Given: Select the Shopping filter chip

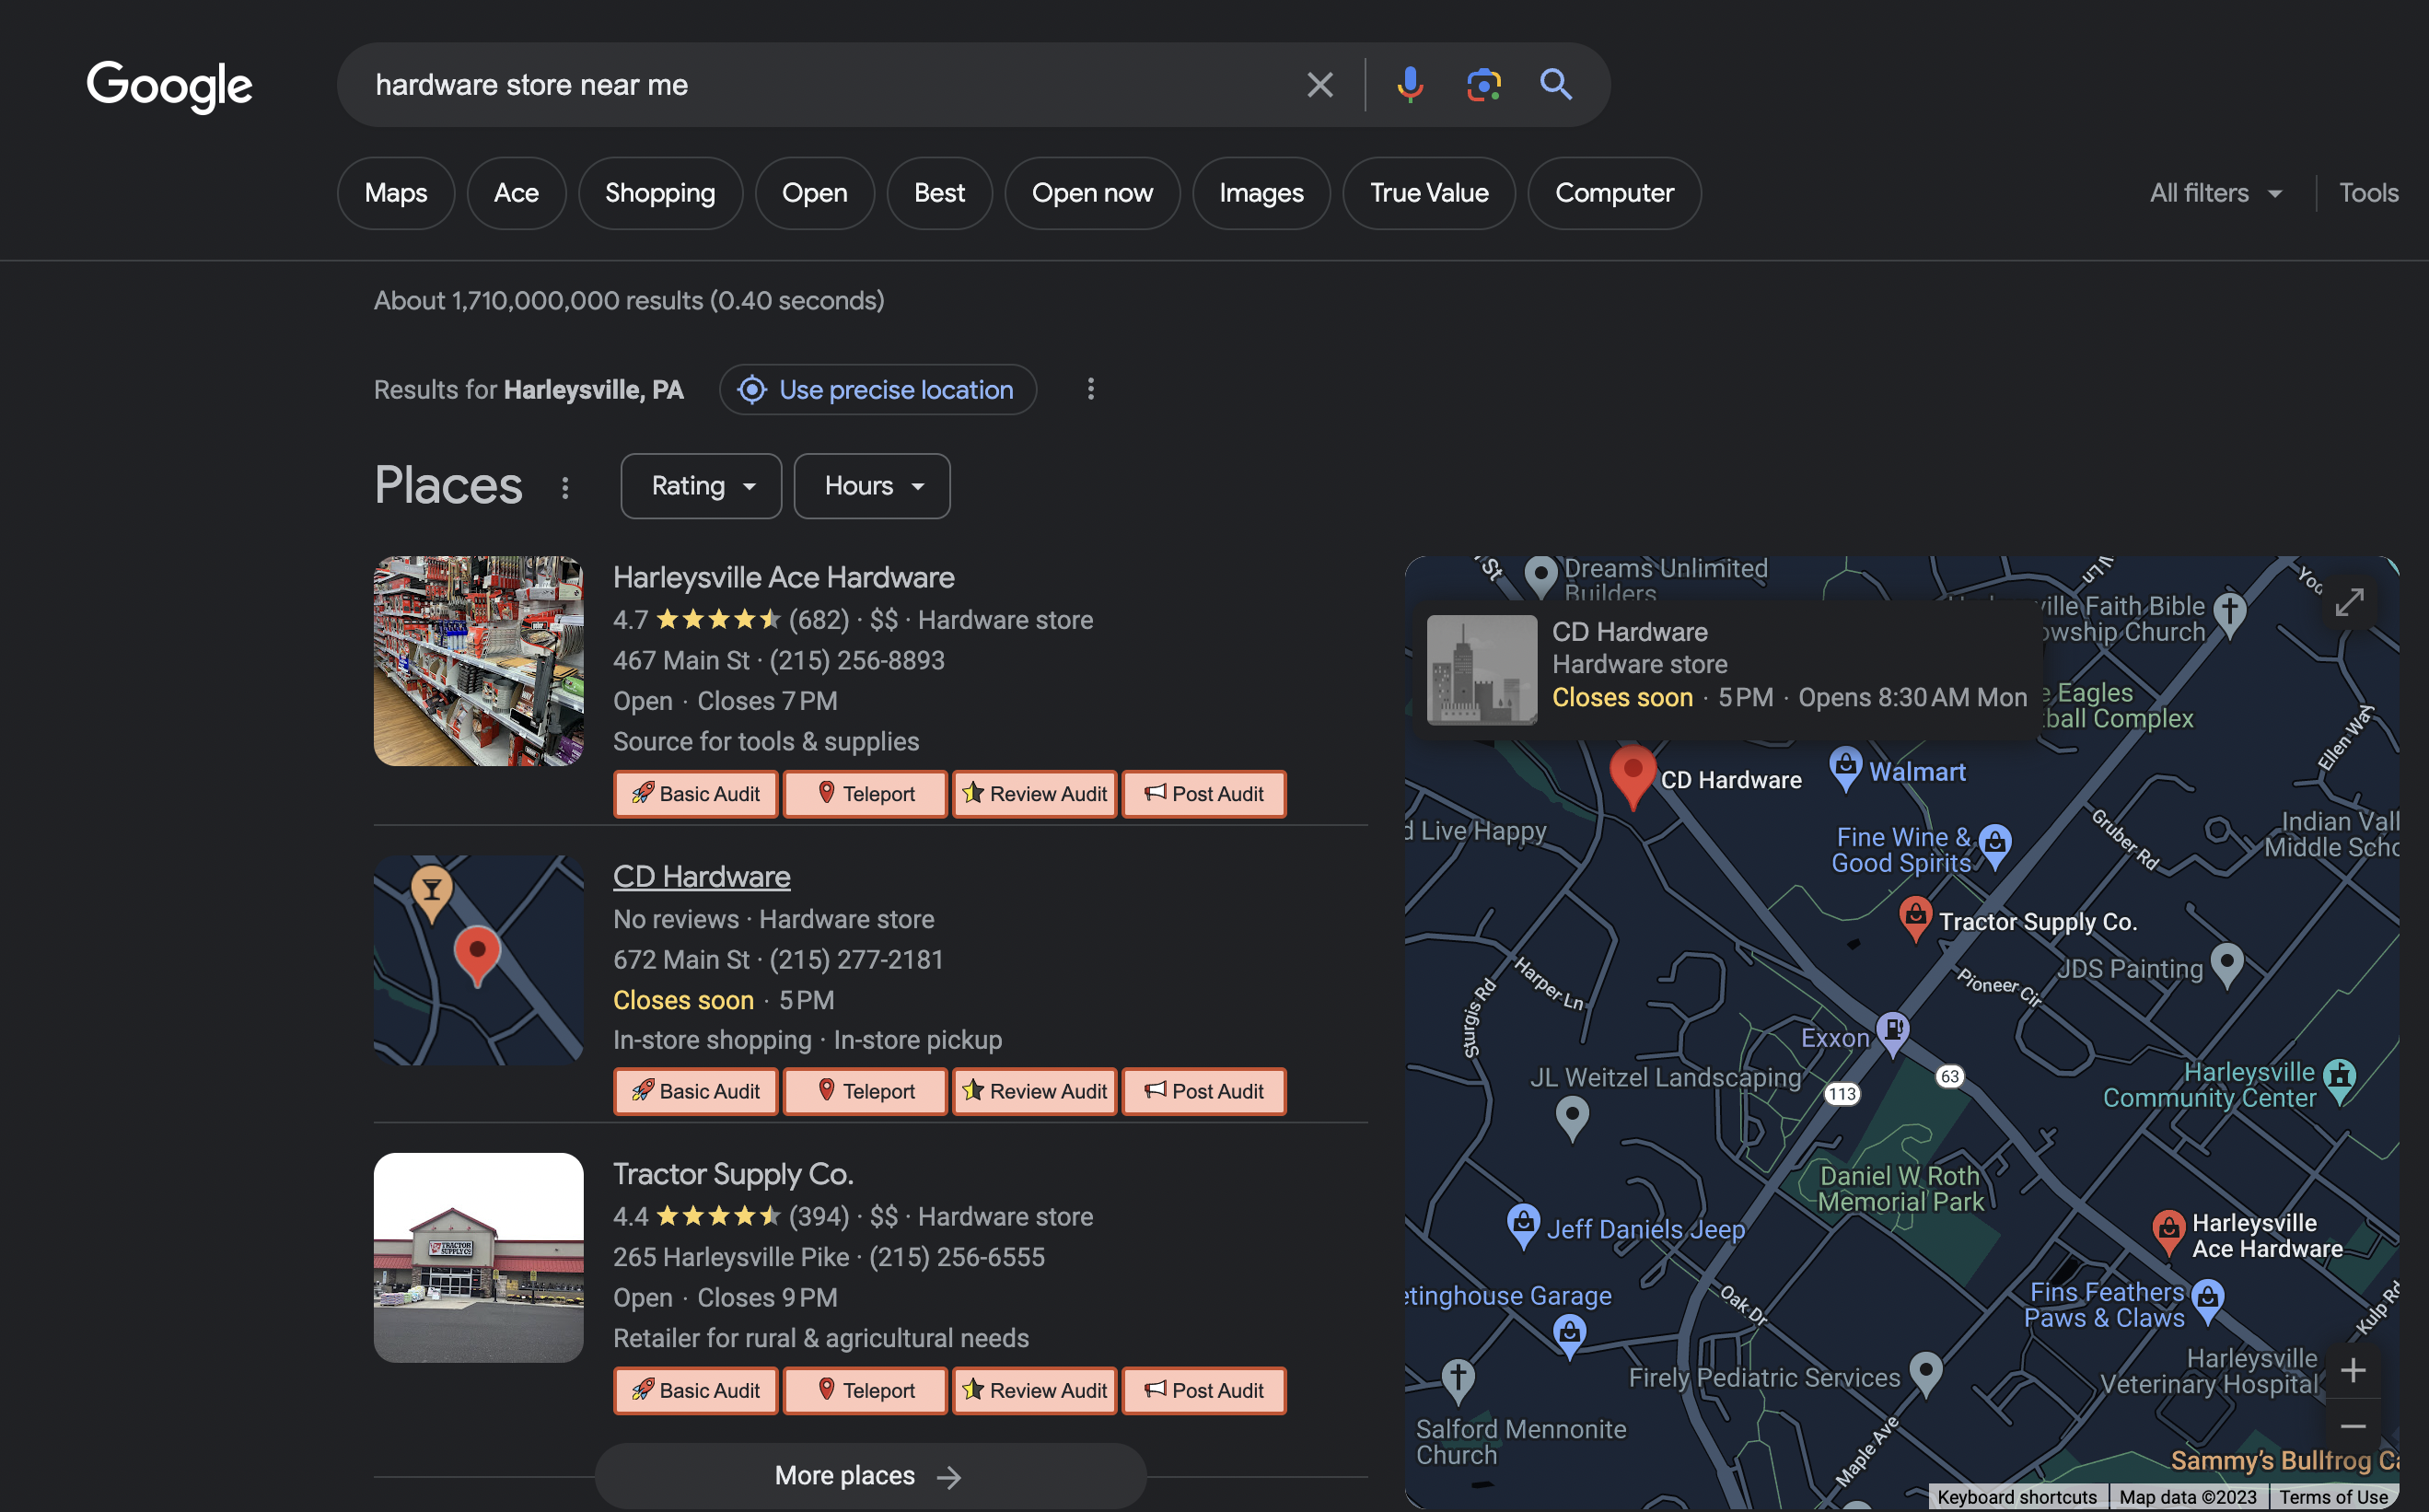Looking at the screenshot, I should click(x=660, y=193).
